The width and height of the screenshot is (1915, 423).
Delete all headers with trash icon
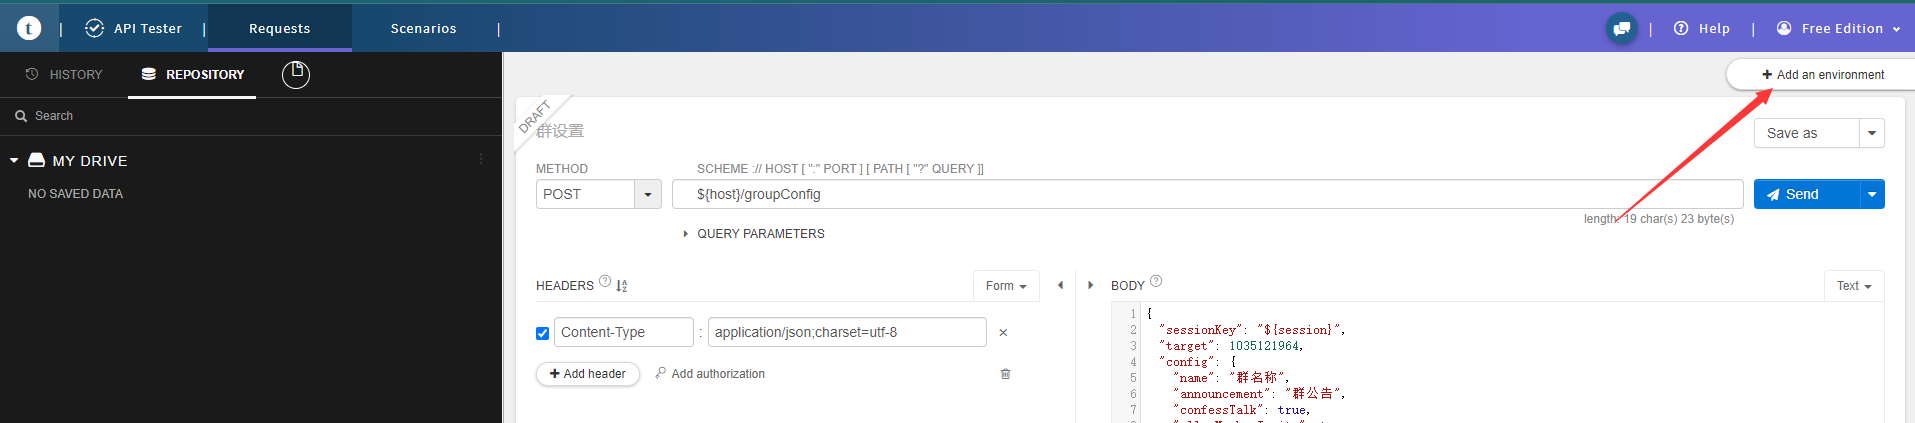pyautogui.click(x=1005, y=374)
